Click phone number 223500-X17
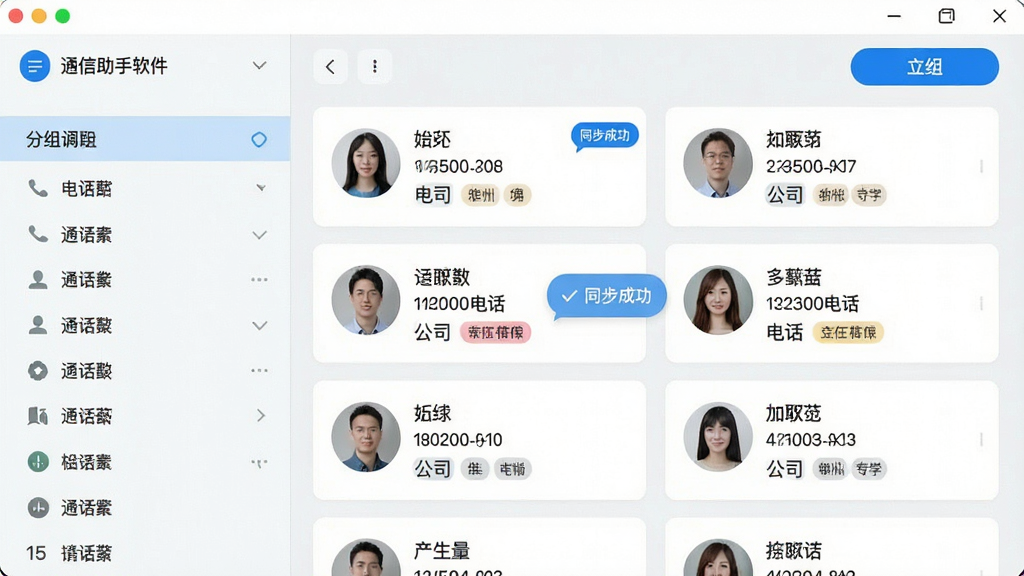The image size is (1024, 576). (810, 167)
